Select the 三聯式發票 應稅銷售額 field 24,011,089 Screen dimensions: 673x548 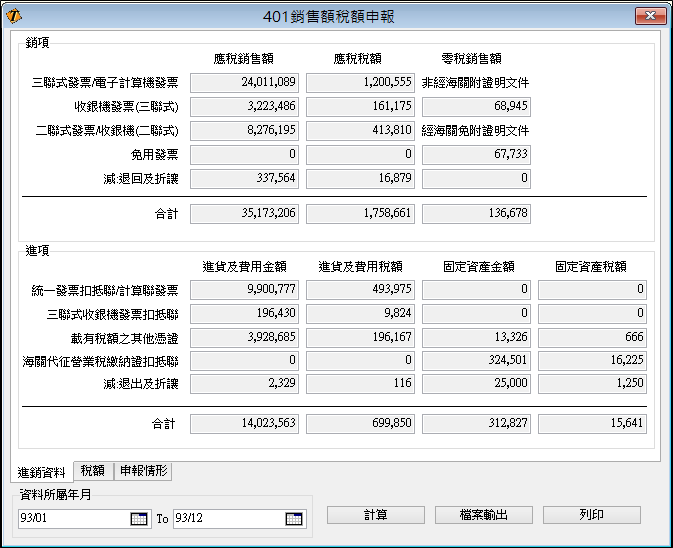click(244, 83)
